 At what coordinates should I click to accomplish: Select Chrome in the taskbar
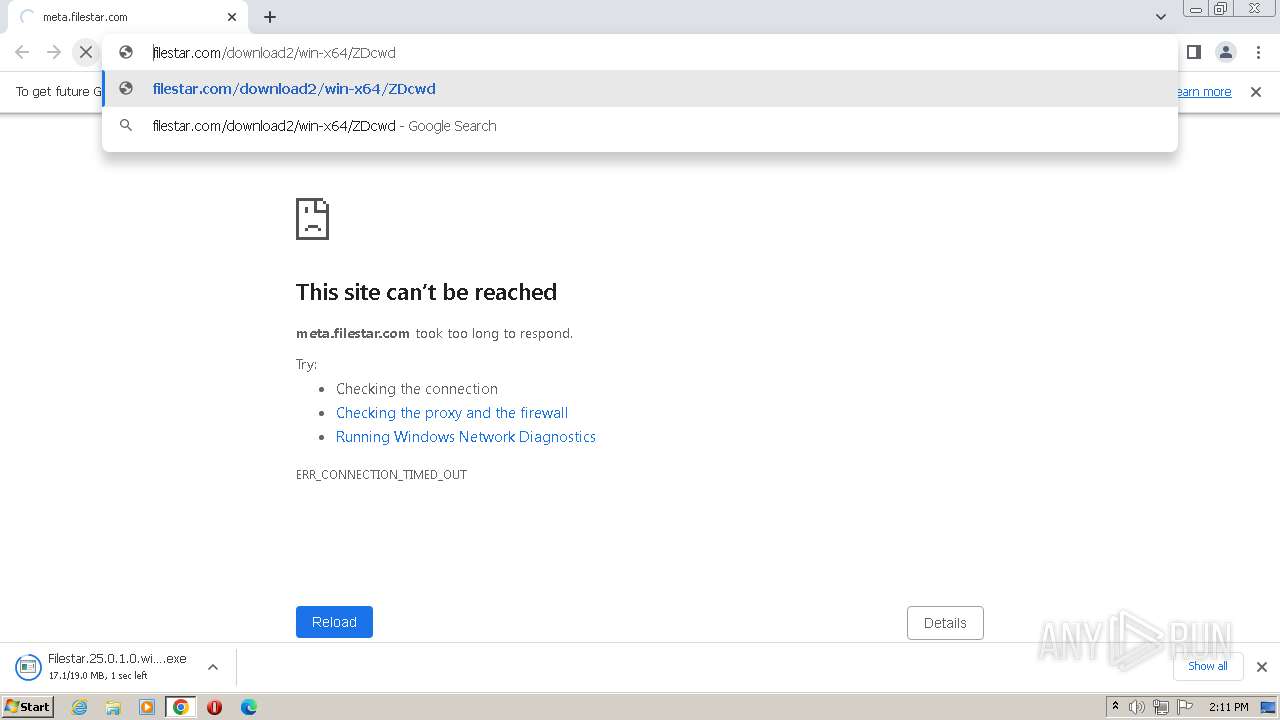pyautogui.click(x=181, y=707)
